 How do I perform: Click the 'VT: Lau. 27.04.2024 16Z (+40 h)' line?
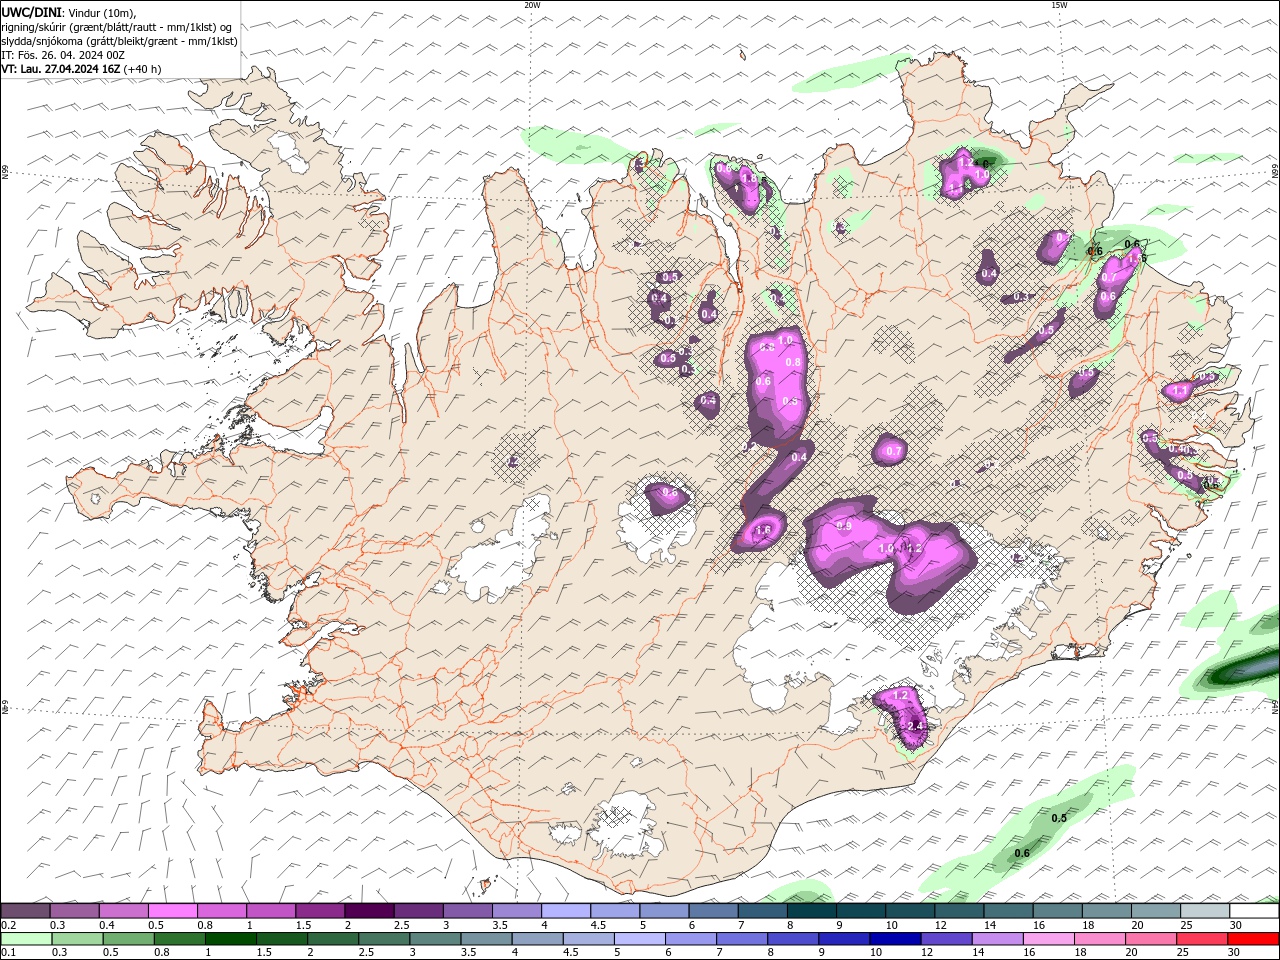(x=81, y=69)
